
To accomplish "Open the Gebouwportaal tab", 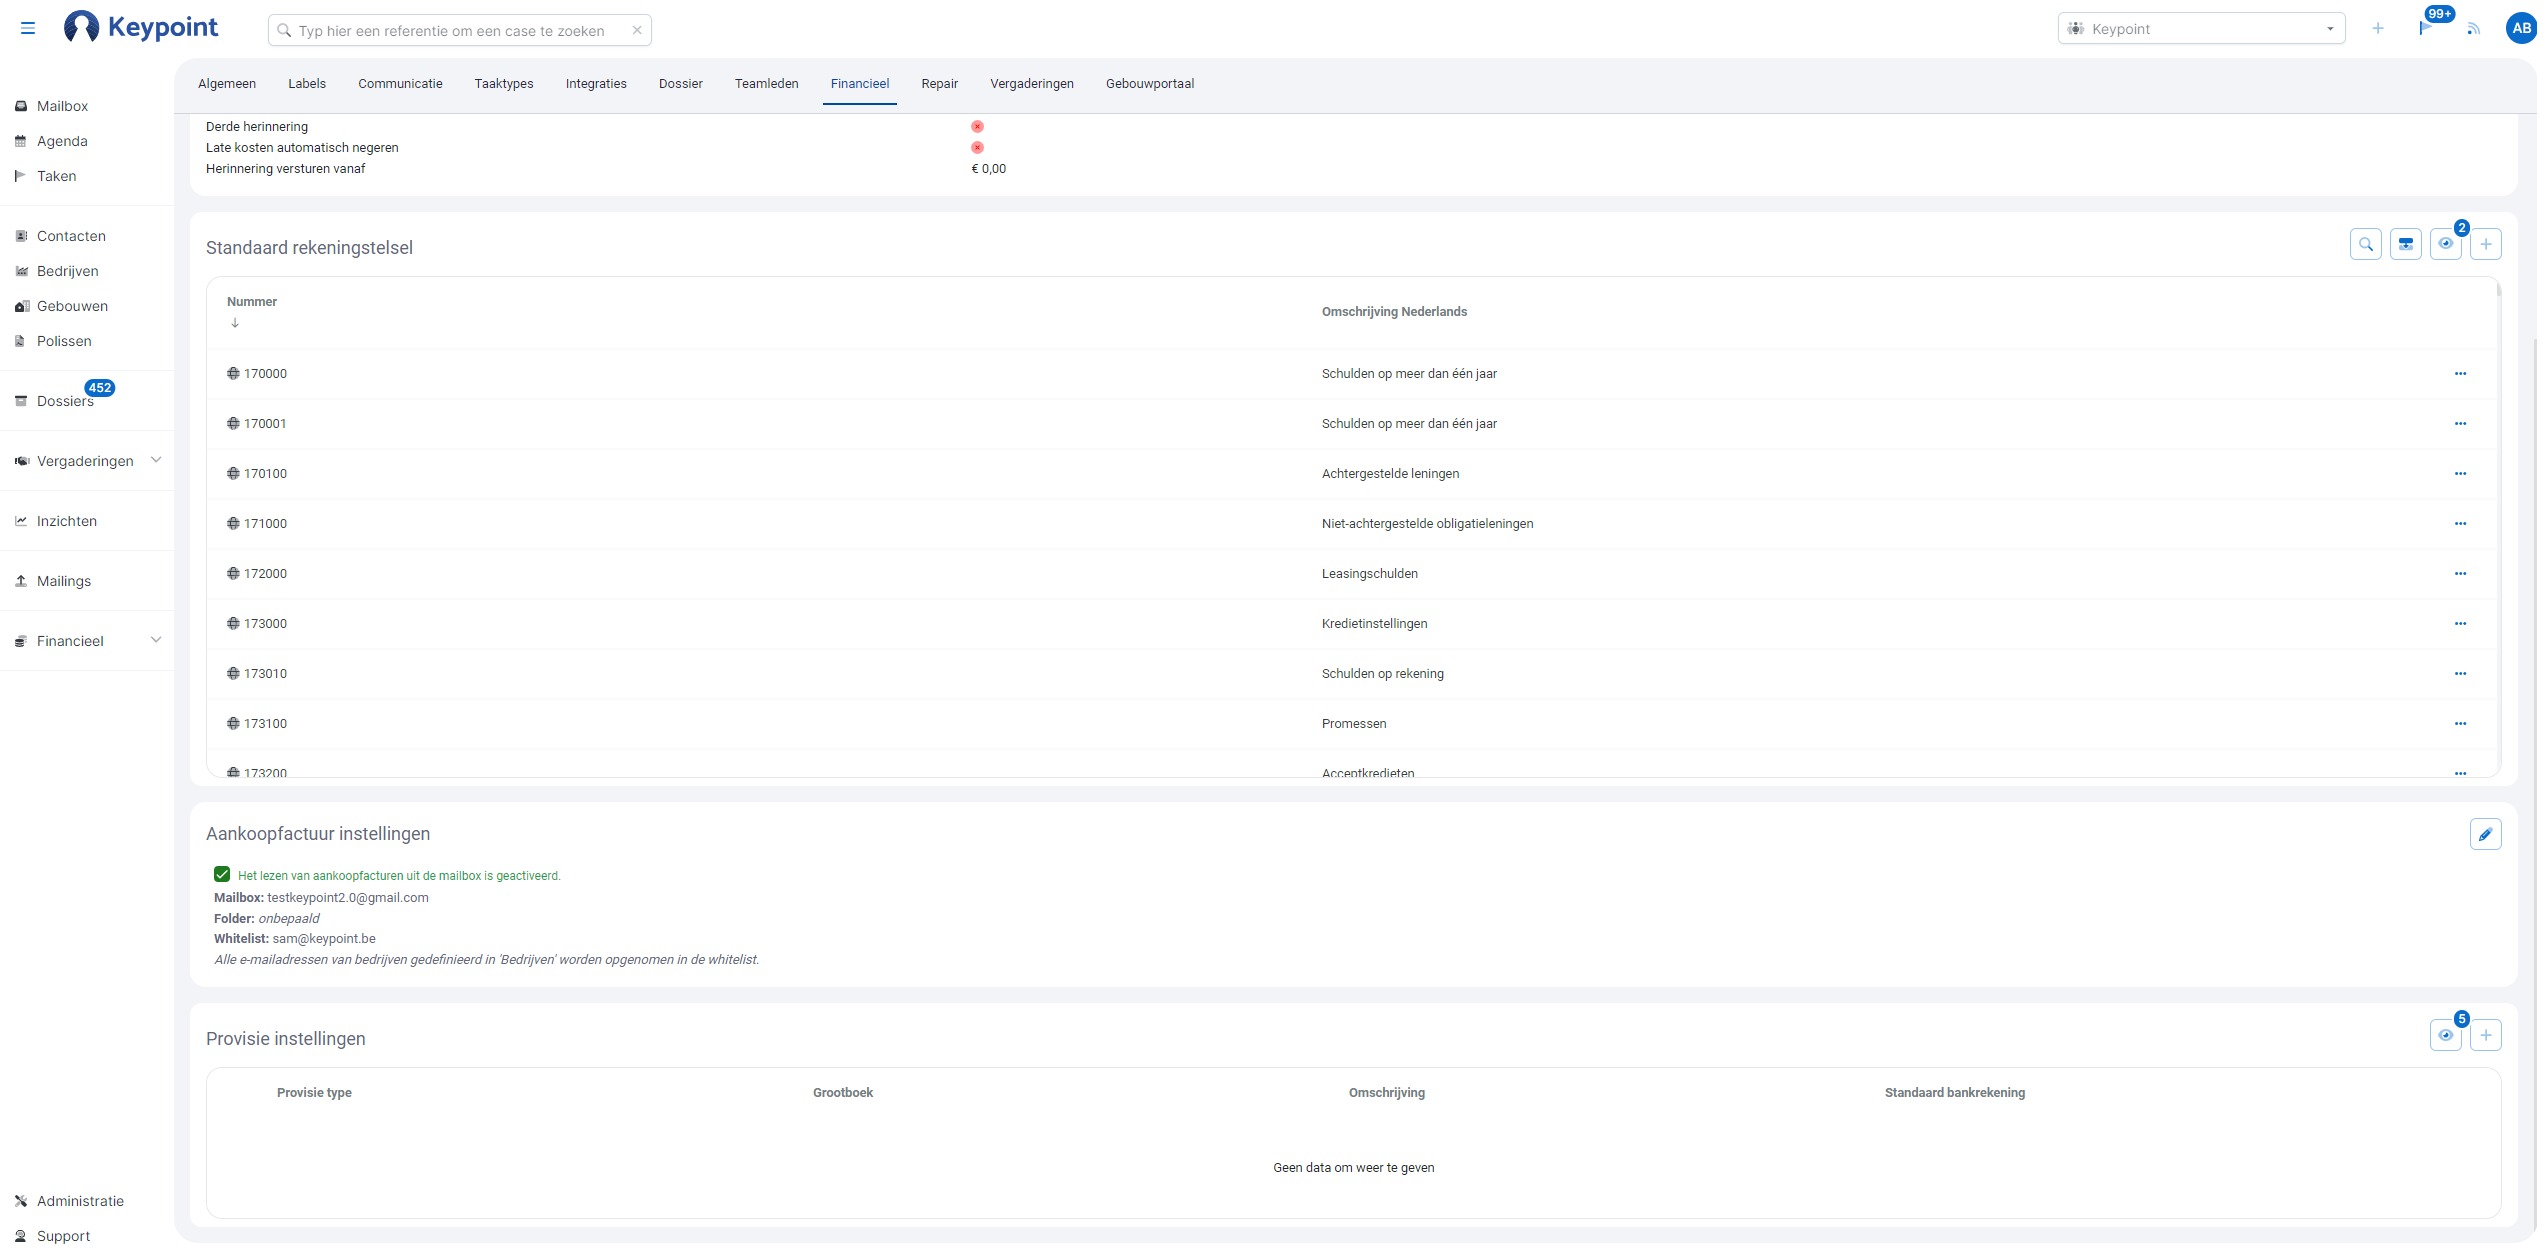I will click(x=1149, y=84).
